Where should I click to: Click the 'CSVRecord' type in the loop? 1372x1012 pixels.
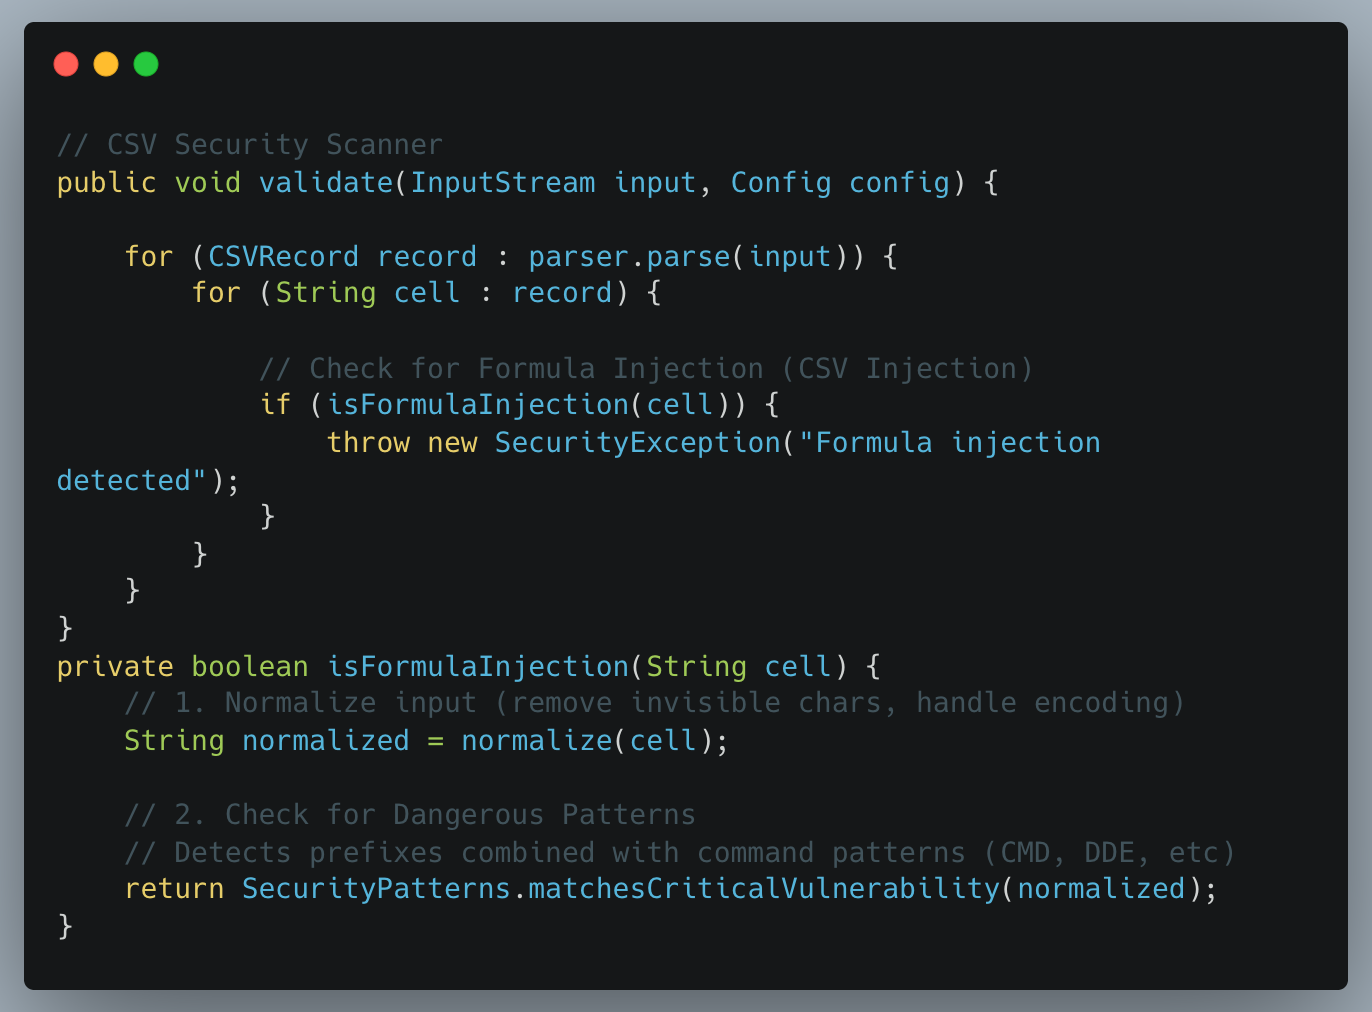click(283, 257)
